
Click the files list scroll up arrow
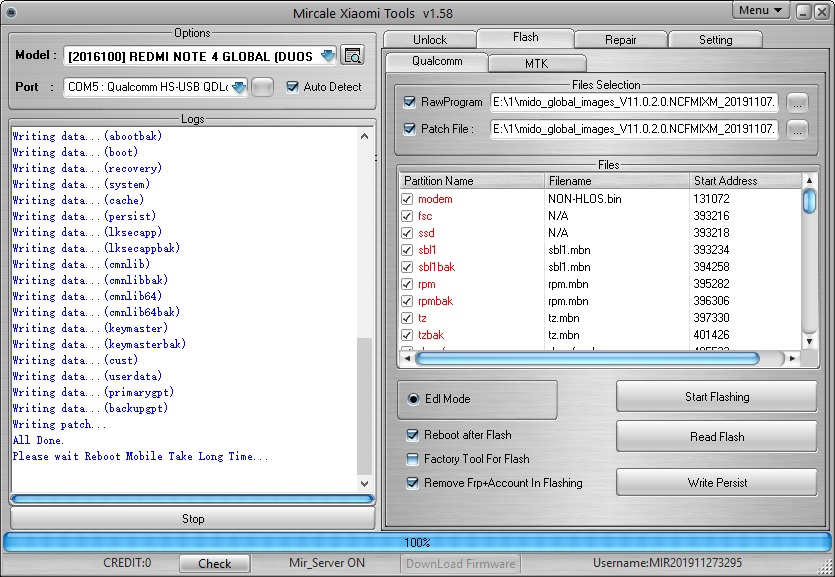click(809, 180)
